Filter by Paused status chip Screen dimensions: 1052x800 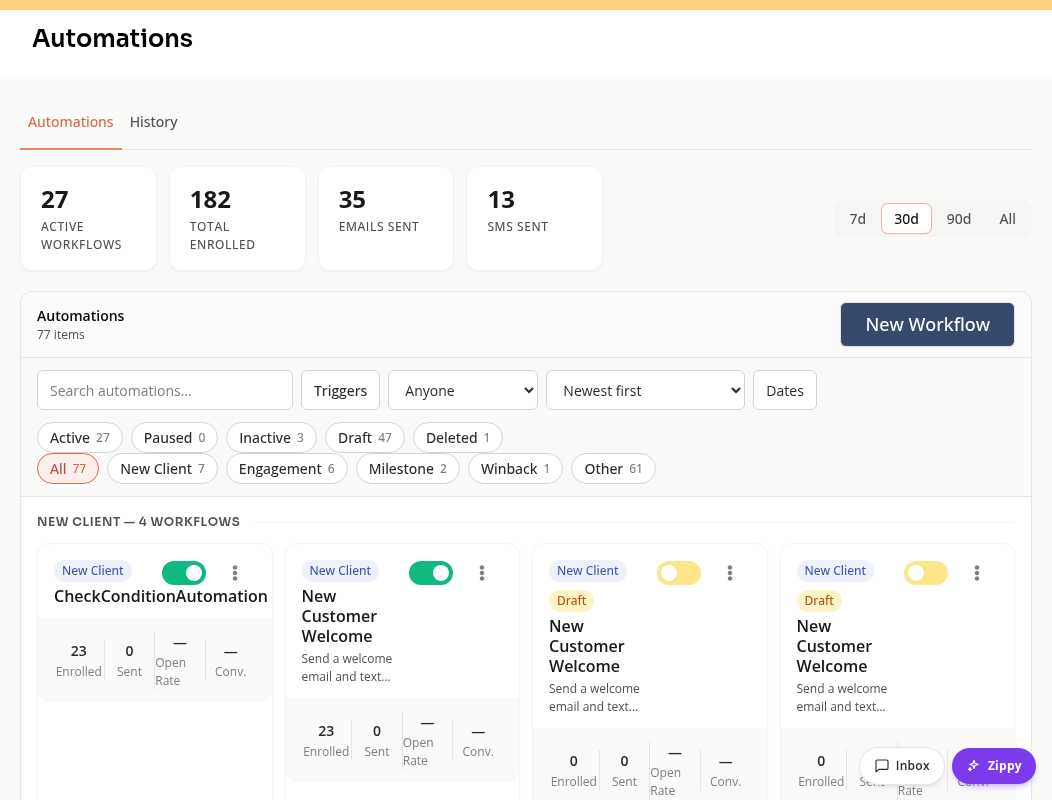(x=174, y=438)
